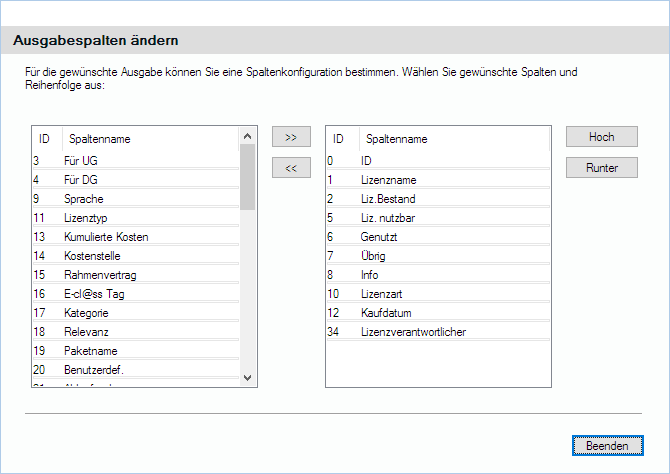Select the 'Lizenztyp' row
Viewport: 670px width, 474px height.
(x=136, y=218)
